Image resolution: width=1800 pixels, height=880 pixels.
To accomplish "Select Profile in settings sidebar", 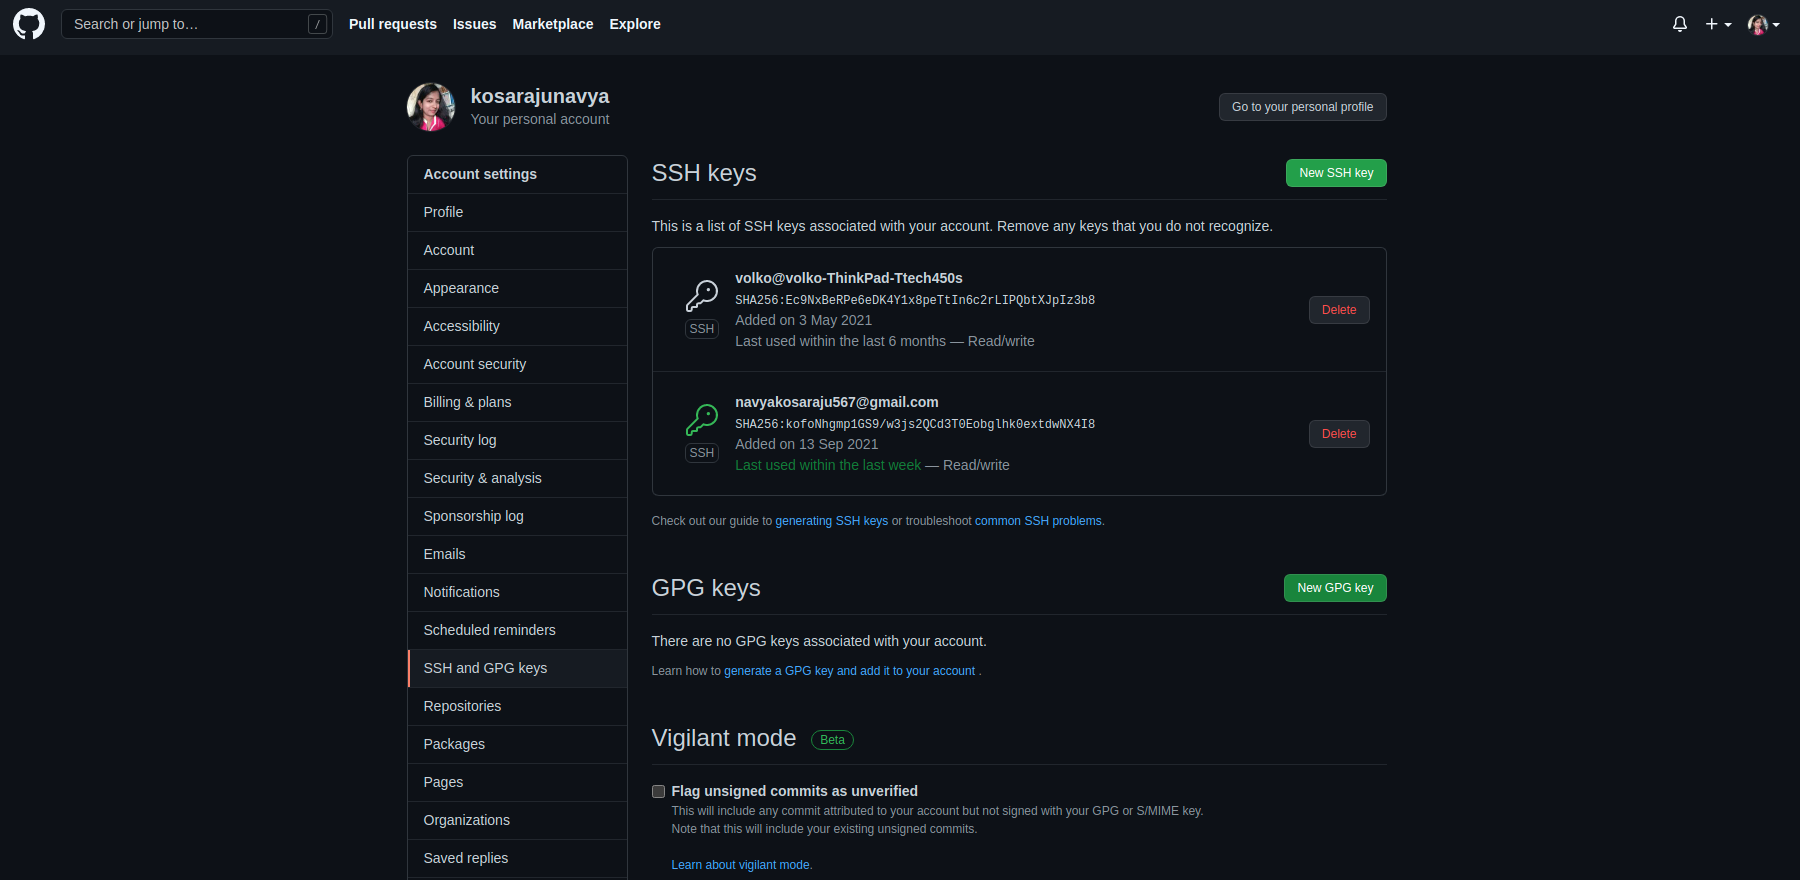I will coord(517,212).
